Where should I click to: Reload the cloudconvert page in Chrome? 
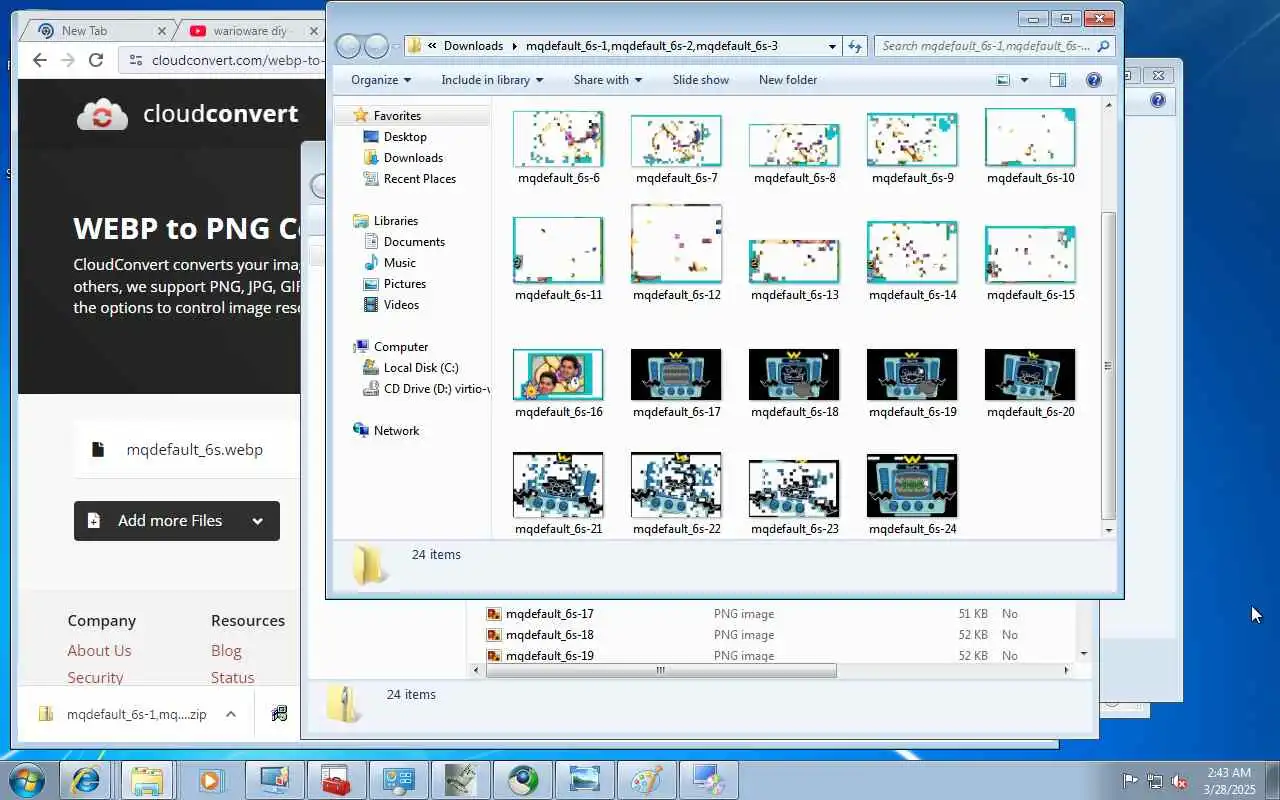tap(96, 60)
